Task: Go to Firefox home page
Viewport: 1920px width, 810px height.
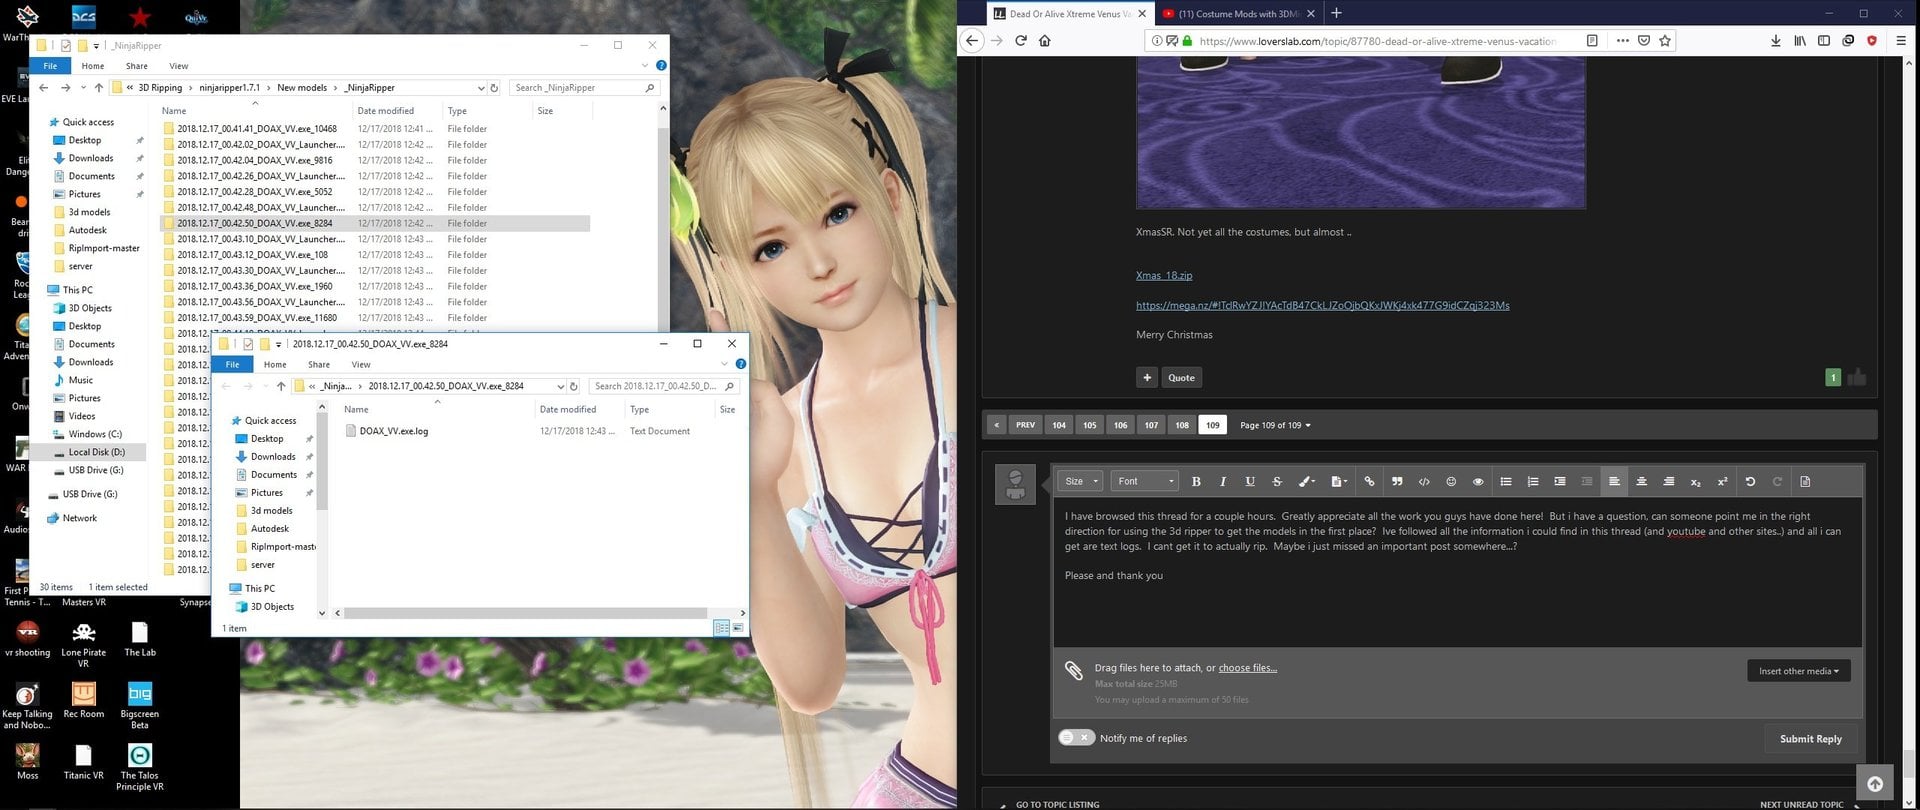Action: pos(1045,41)
